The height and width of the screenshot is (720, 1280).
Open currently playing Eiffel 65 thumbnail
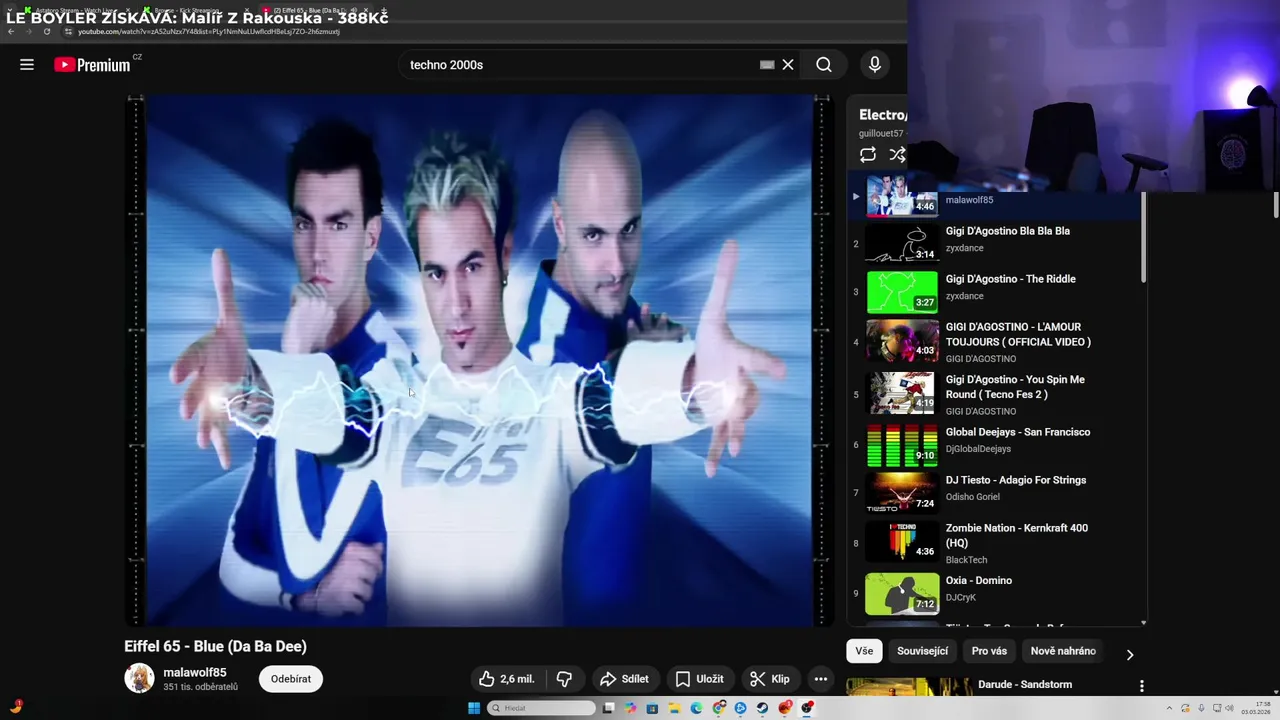(902, 195)
